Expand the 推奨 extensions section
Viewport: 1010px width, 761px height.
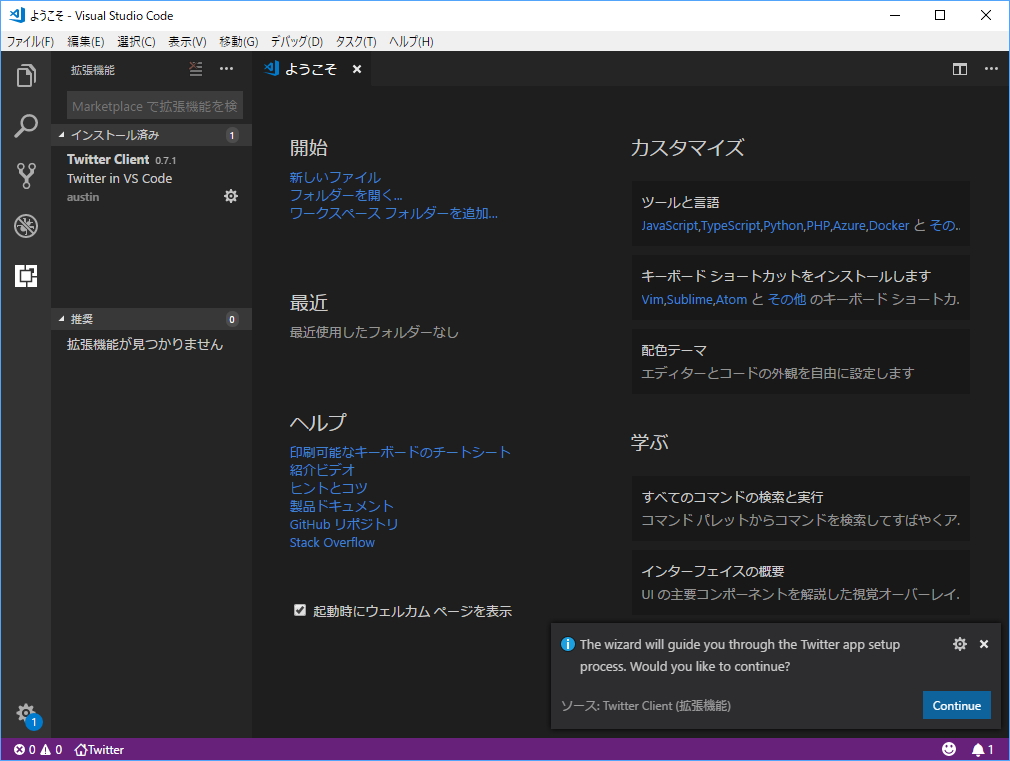pyautogui.click(x=78, y=318)
